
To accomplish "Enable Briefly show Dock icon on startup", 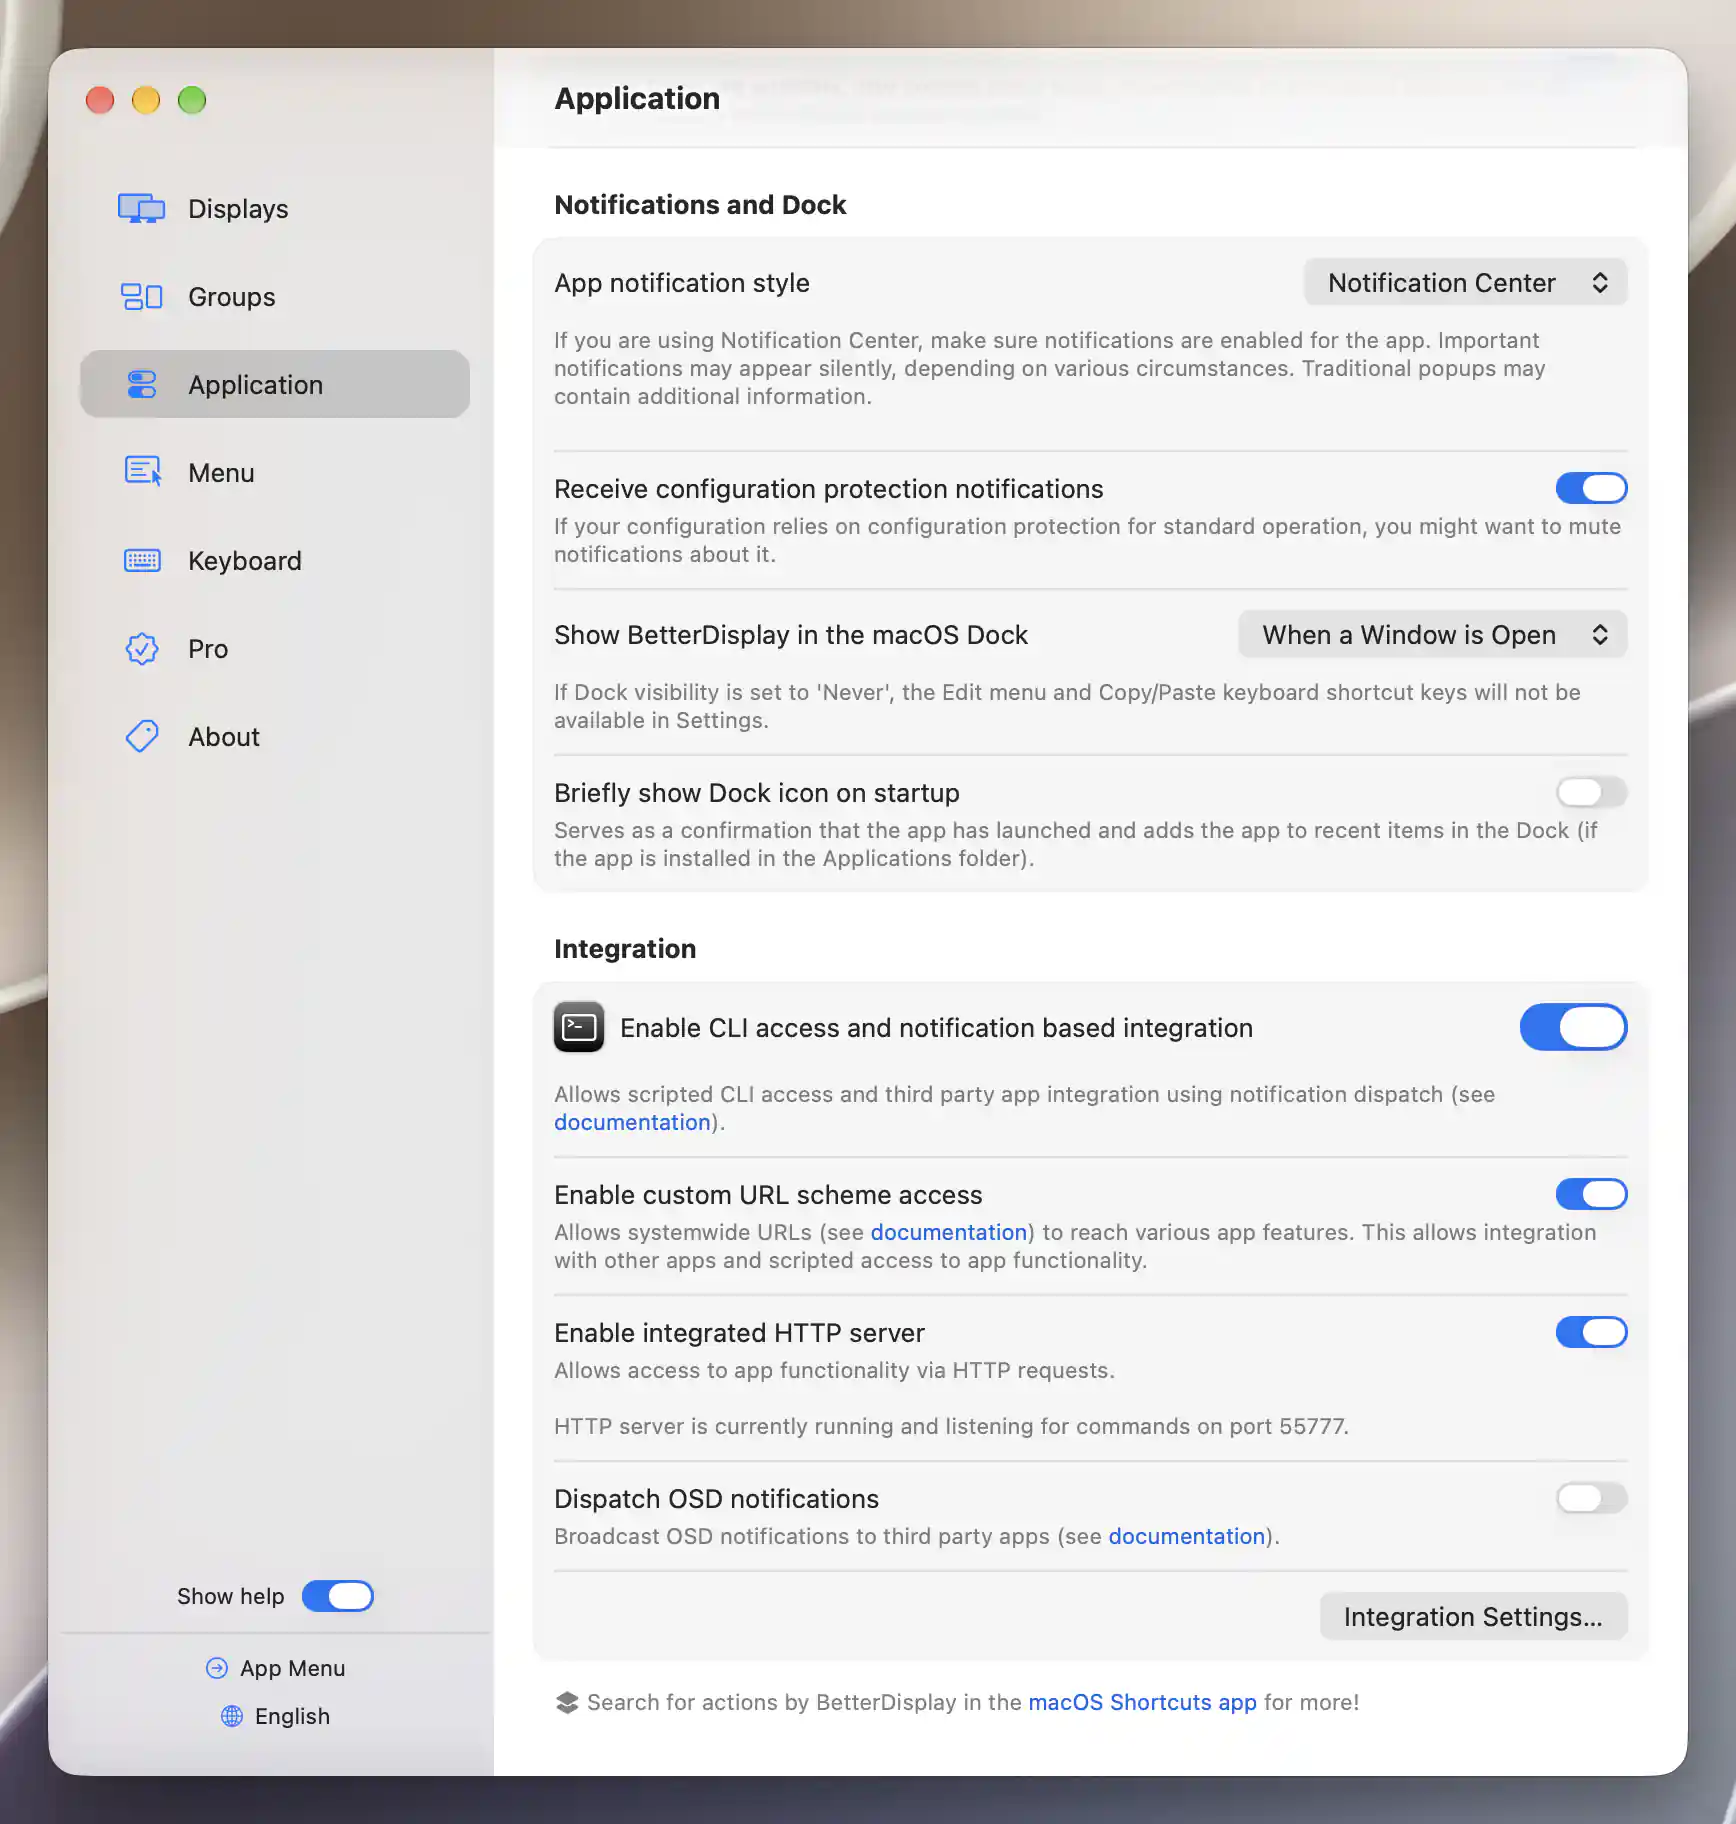I will tap(1591, 792).
